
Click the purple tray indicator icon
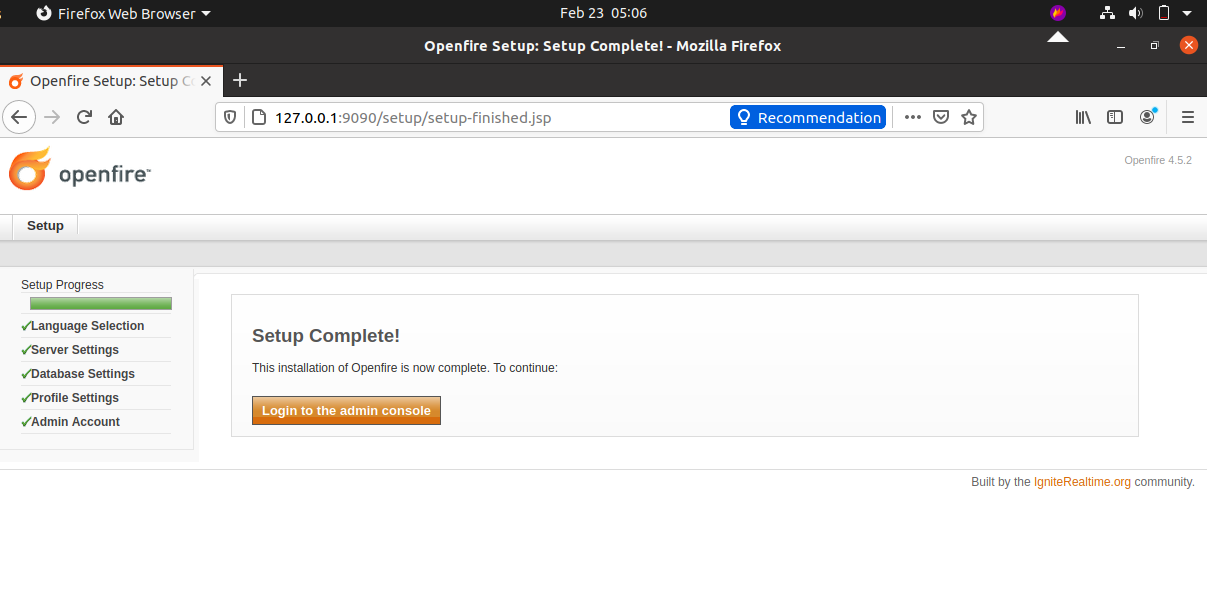pyautogui.click(x=1057, y=13)
